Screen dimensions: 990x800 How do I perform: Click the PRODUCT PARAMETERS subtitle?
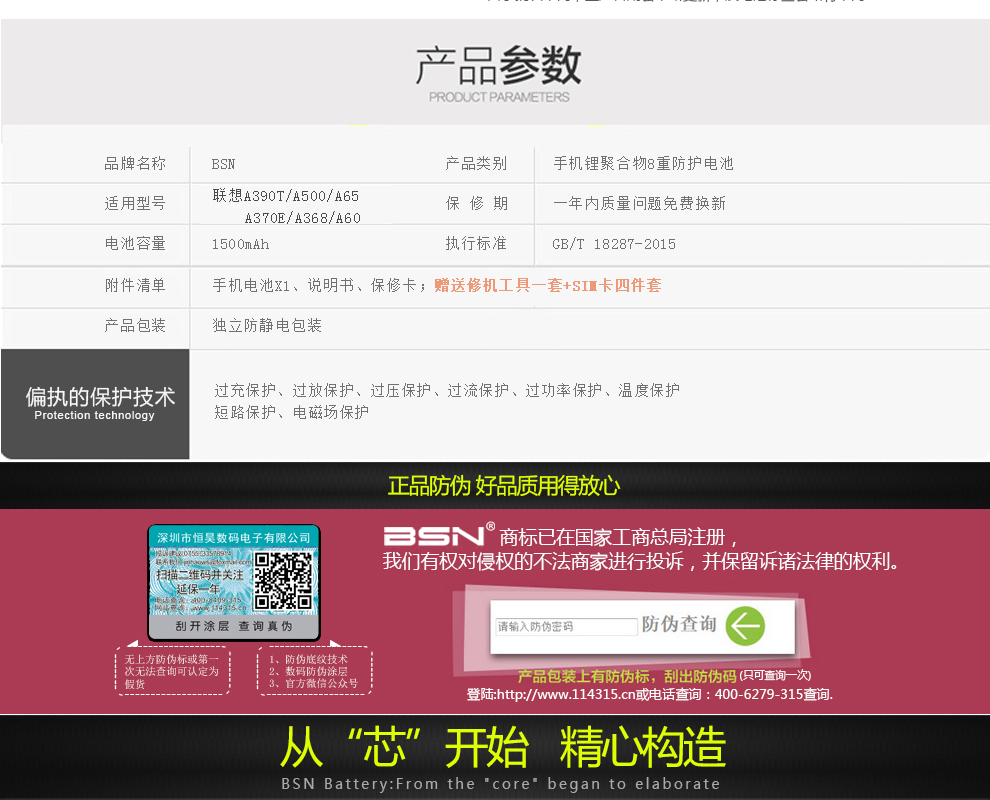(x=499, y=97)
